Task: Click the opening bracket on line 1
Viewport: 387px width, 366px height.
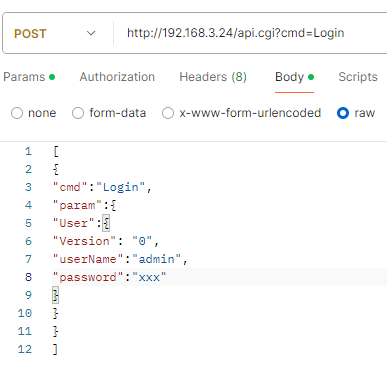Action: pos(56,151)
